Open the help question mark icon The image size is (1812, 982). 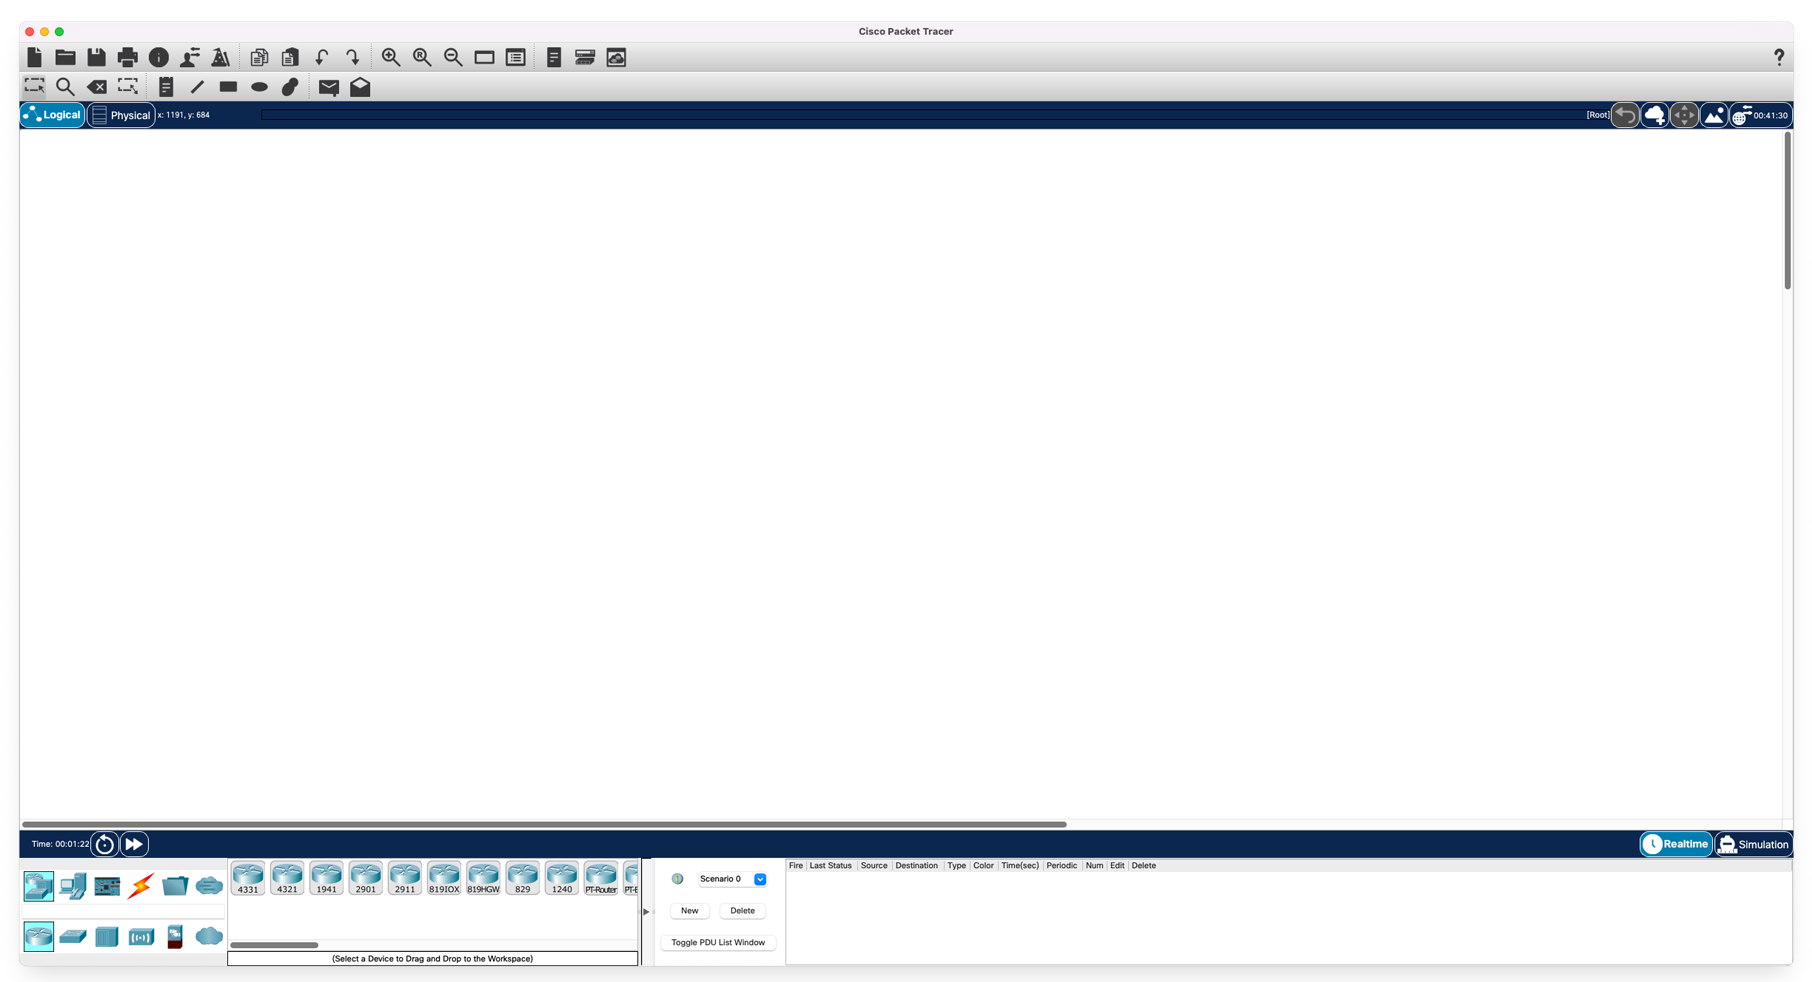(x=1778, y=57)
